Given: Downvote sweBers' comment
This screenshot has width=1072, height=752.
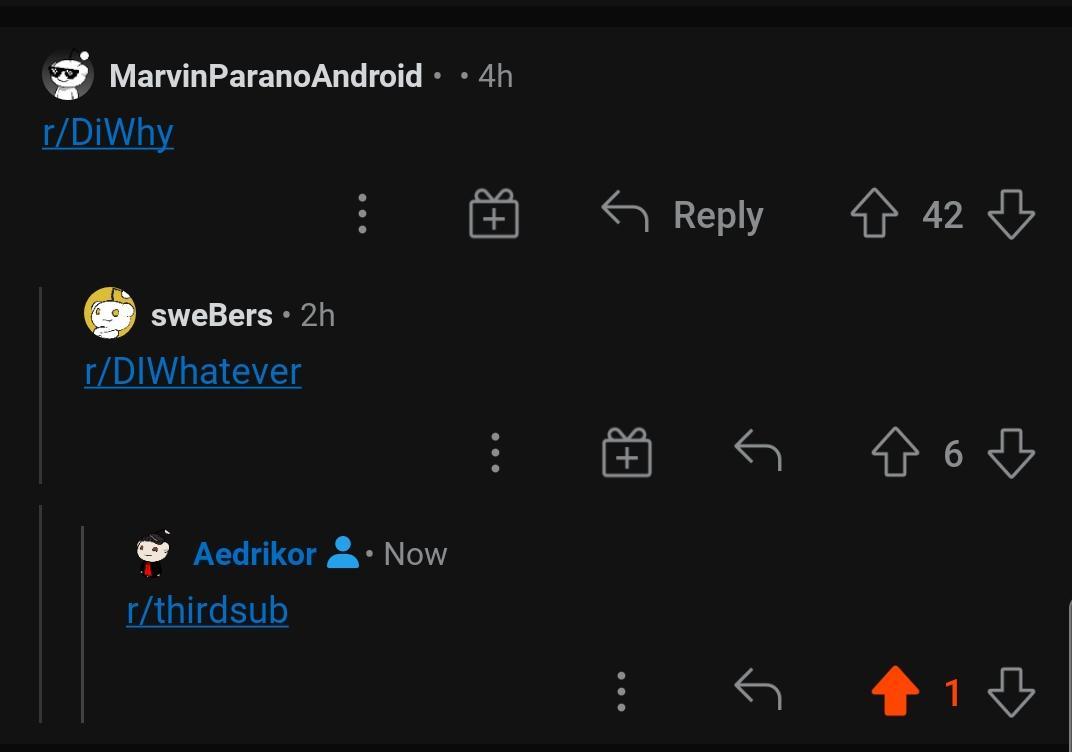Looking at the screenshot, I should click(1010, 453).
